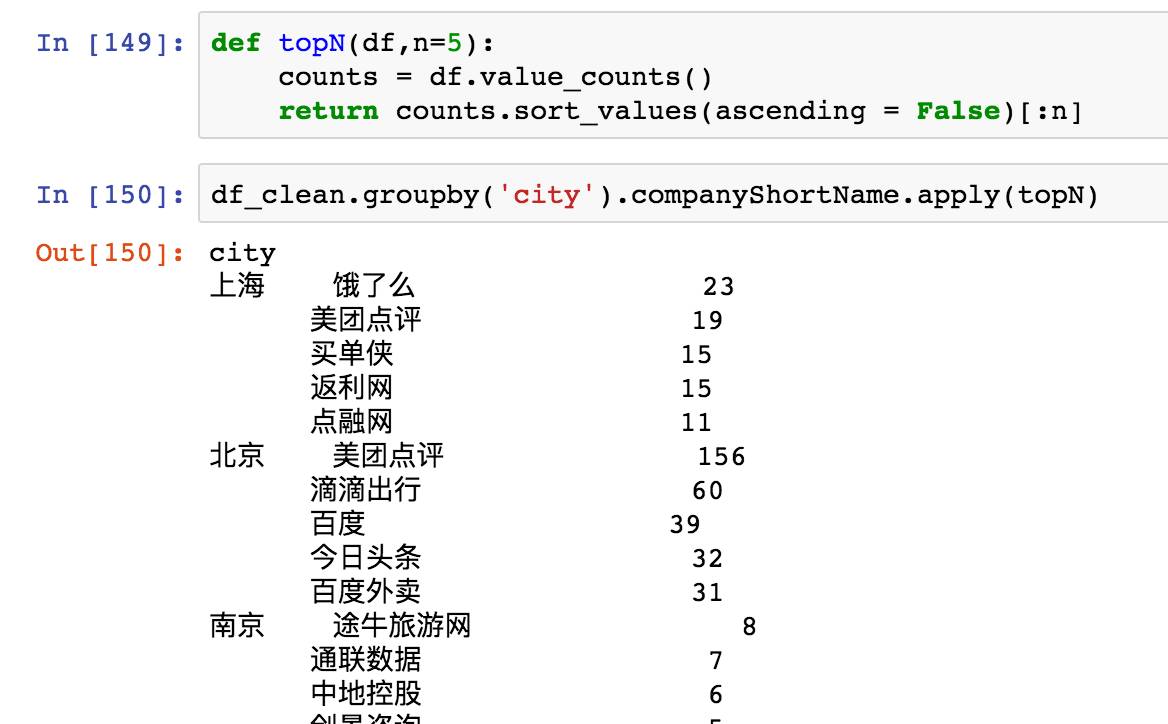Click the count 15 beside 买单侠

click(696, 355)
